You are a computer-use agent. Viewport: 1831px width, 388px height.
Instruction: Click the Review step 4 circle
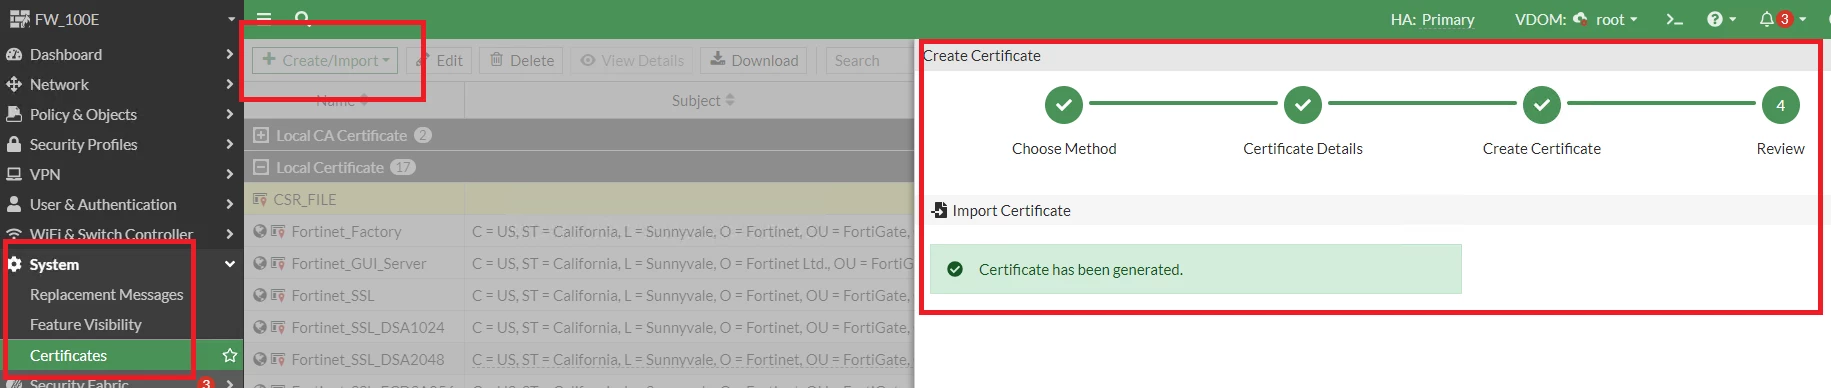pos(1781,105)
